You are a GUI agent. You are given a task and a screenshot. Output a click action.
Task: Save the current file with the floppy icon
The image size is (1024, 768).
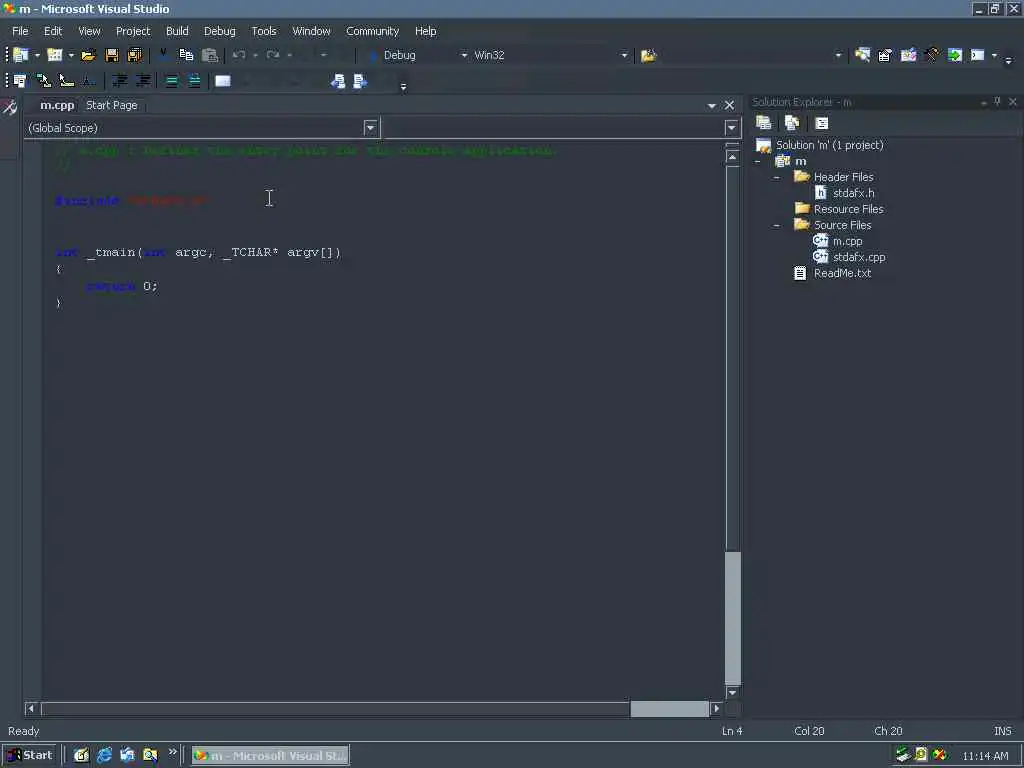pos(112,56)
